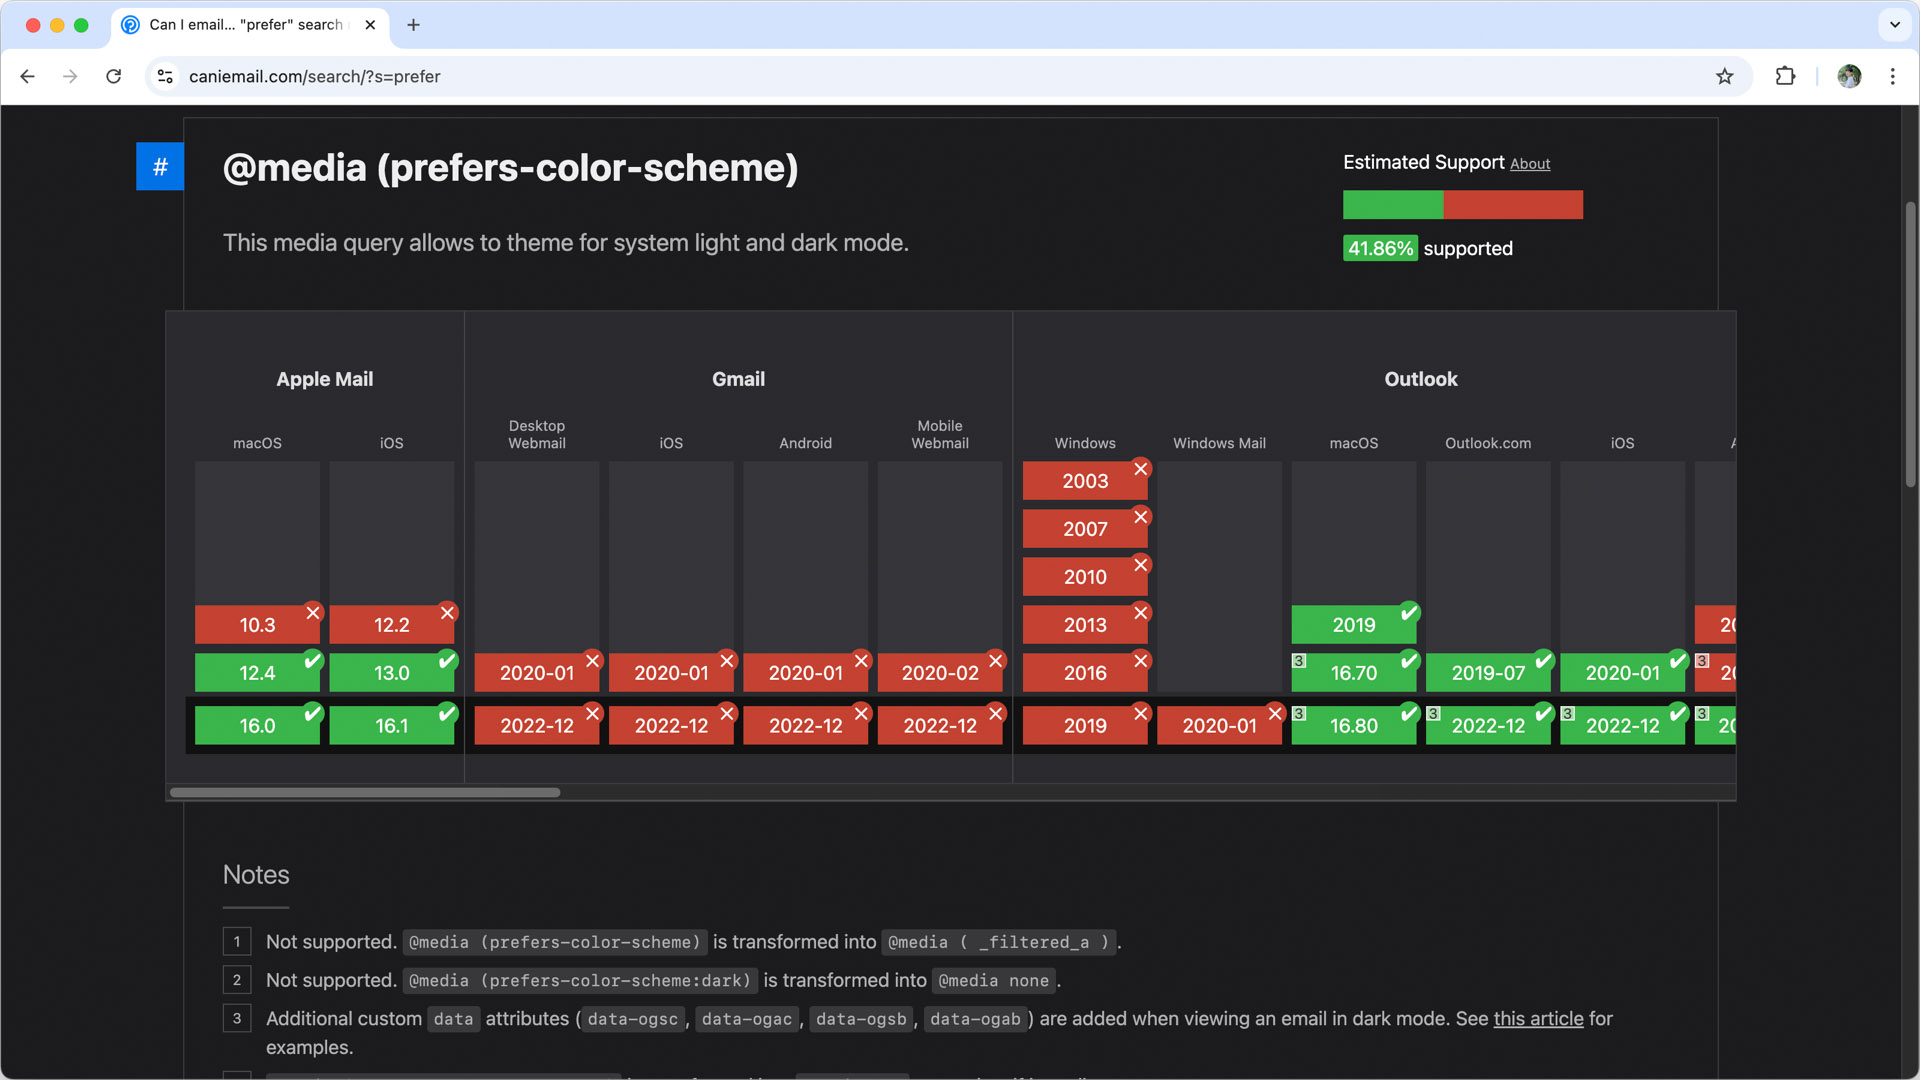The image size is (1920, 1080).
Task: Select the "Can I email... prefer search" tab
Action: point(245,25)
